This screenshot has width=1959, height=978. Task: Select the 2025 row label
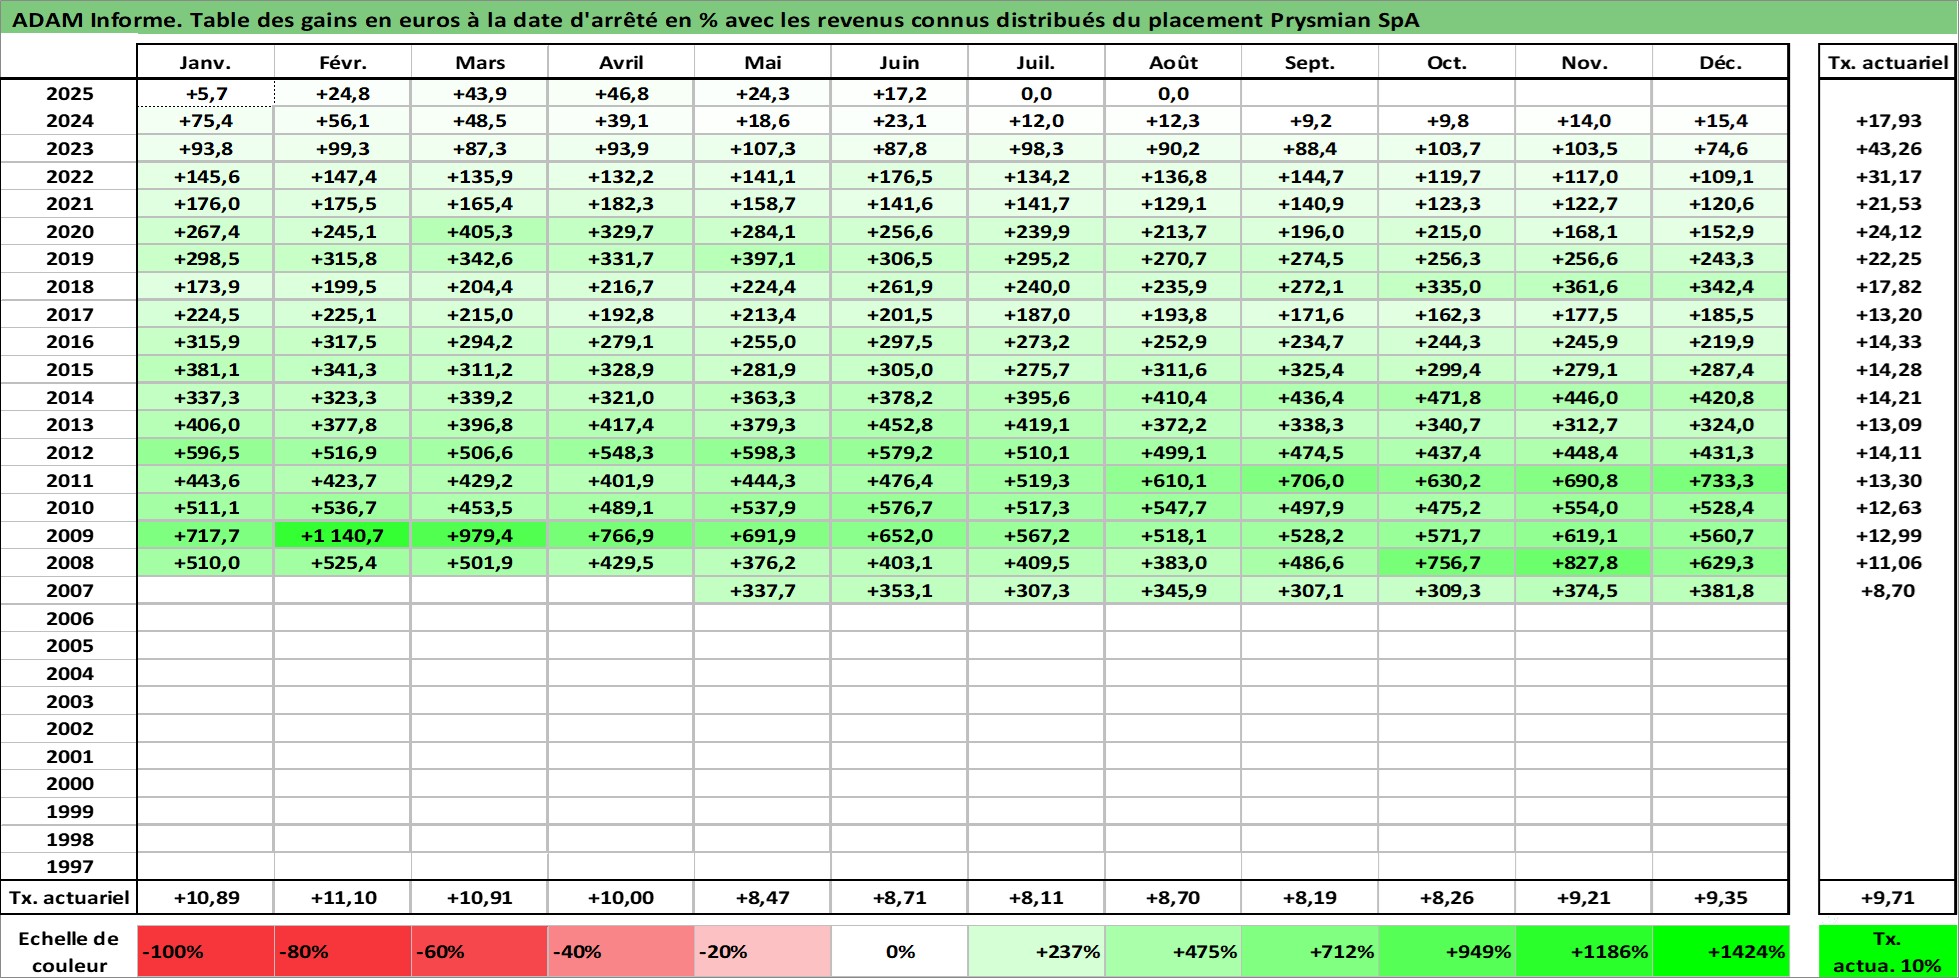point(69,93)
